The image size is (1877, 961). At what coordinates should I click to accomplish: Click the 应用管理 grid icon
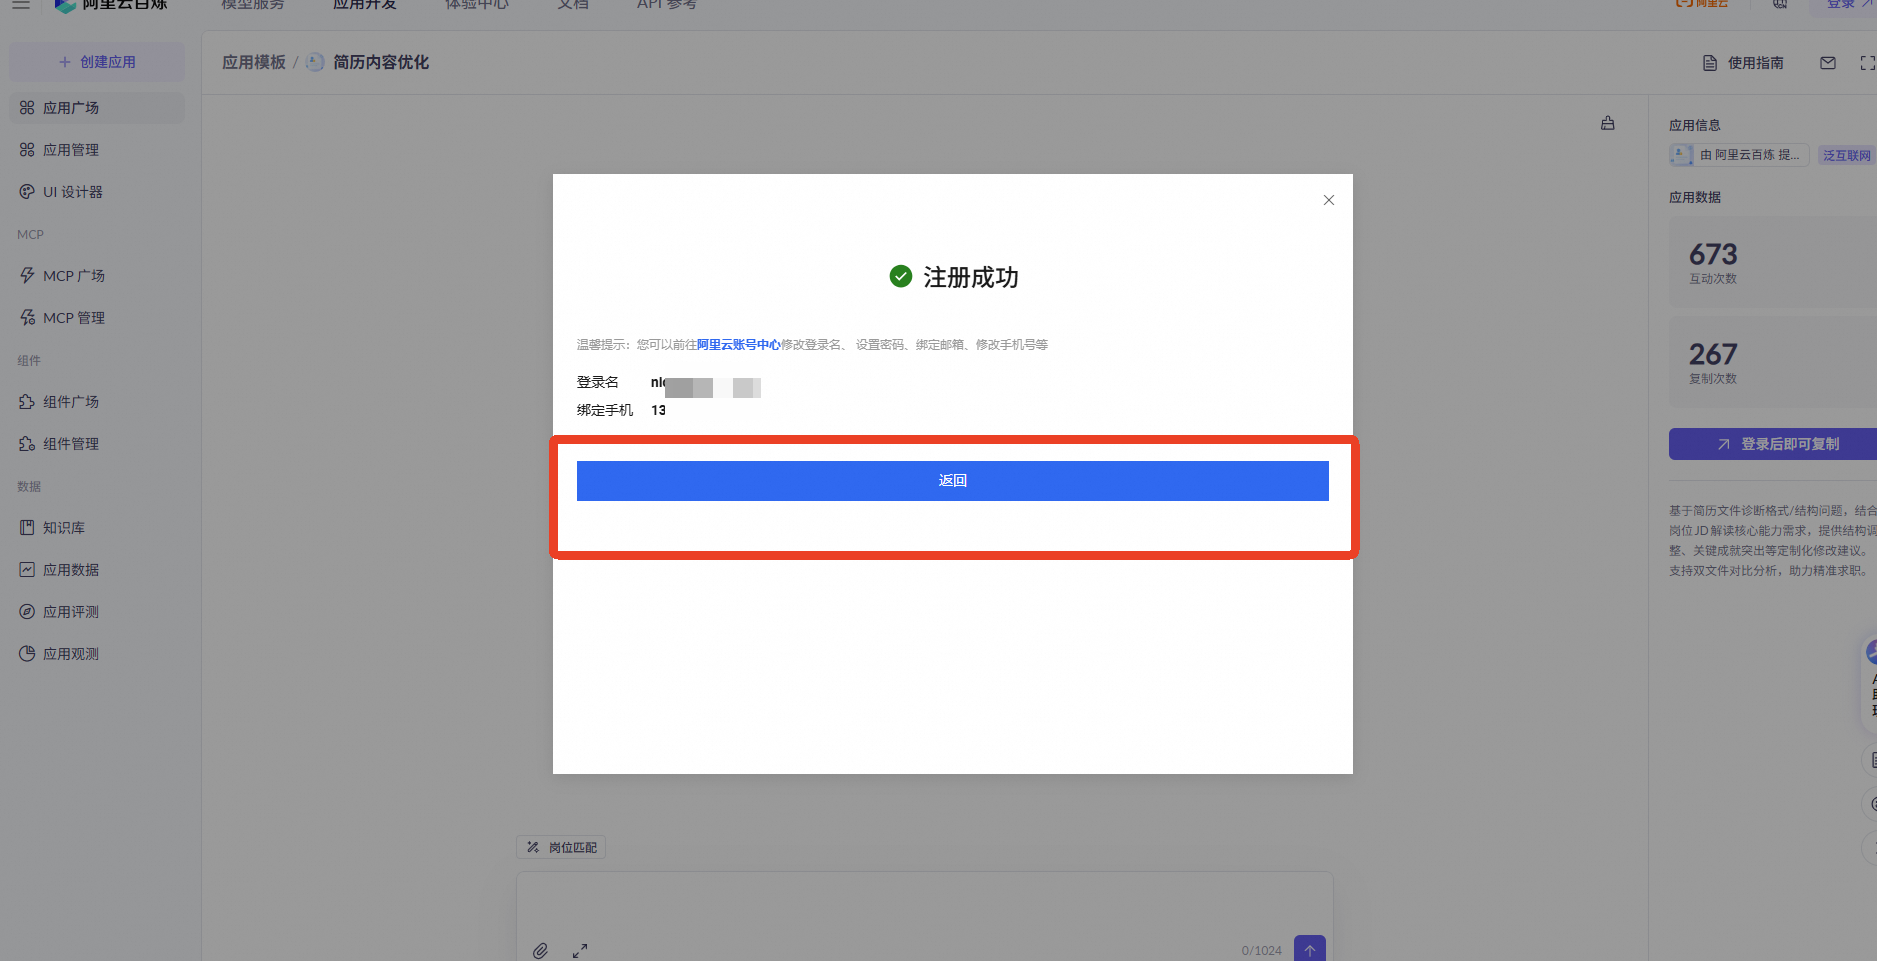[x=27, y=150]
